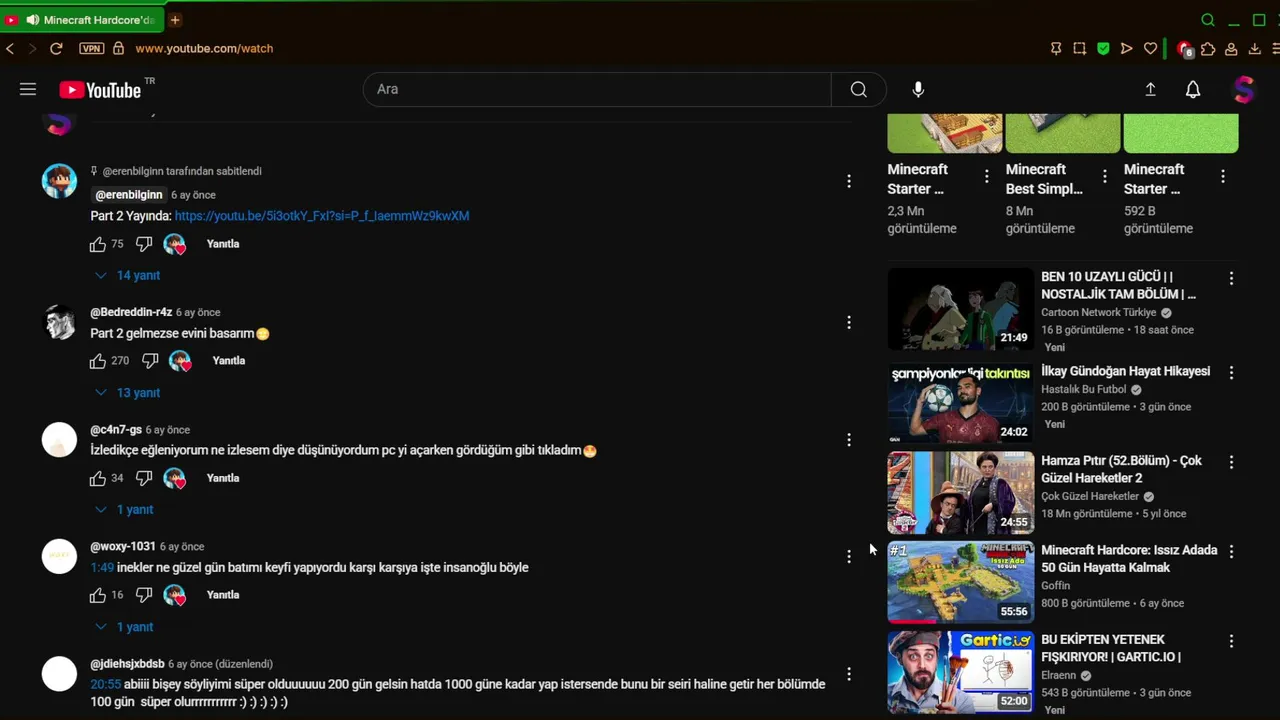Expand the 14 yanıt replies
Screen dimensions: 1280x720
point(127,275)
